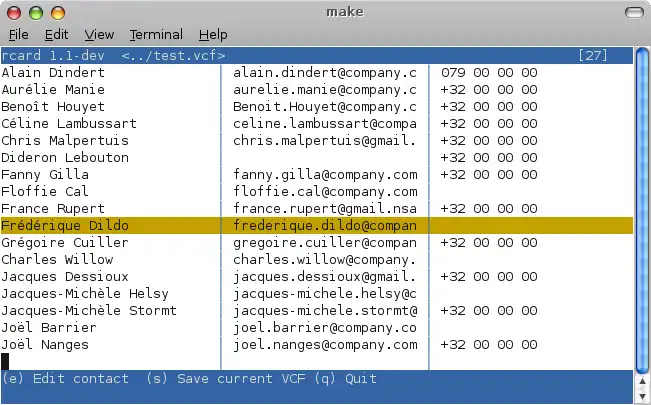Click the Edit contact hint
The image size is (651, 405).
click(66, 379)
